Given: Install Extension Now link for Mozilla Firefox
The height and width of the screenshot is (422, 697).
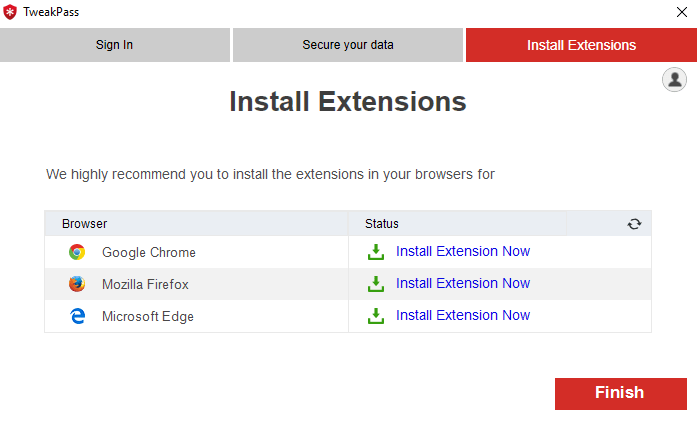Looking at the screenshot, I should click(462, 284).
